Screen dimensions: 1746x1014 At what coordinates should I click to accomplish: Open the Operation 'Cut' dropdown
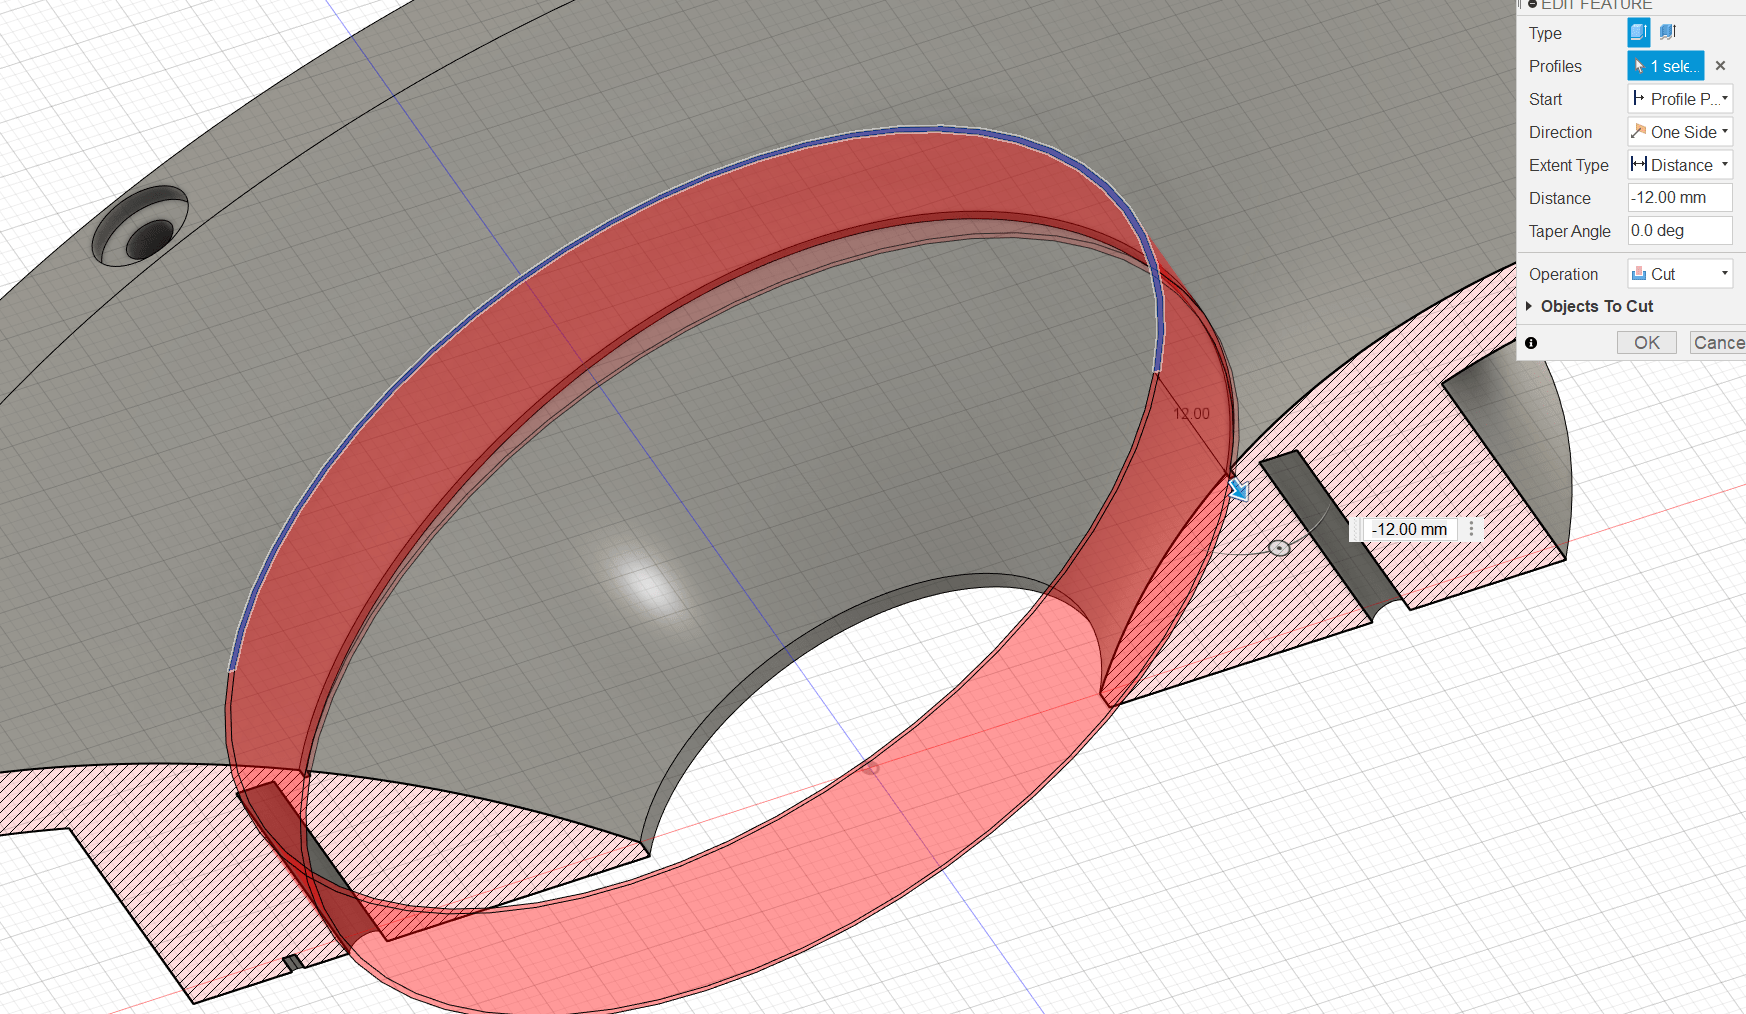click(1680, 274)
